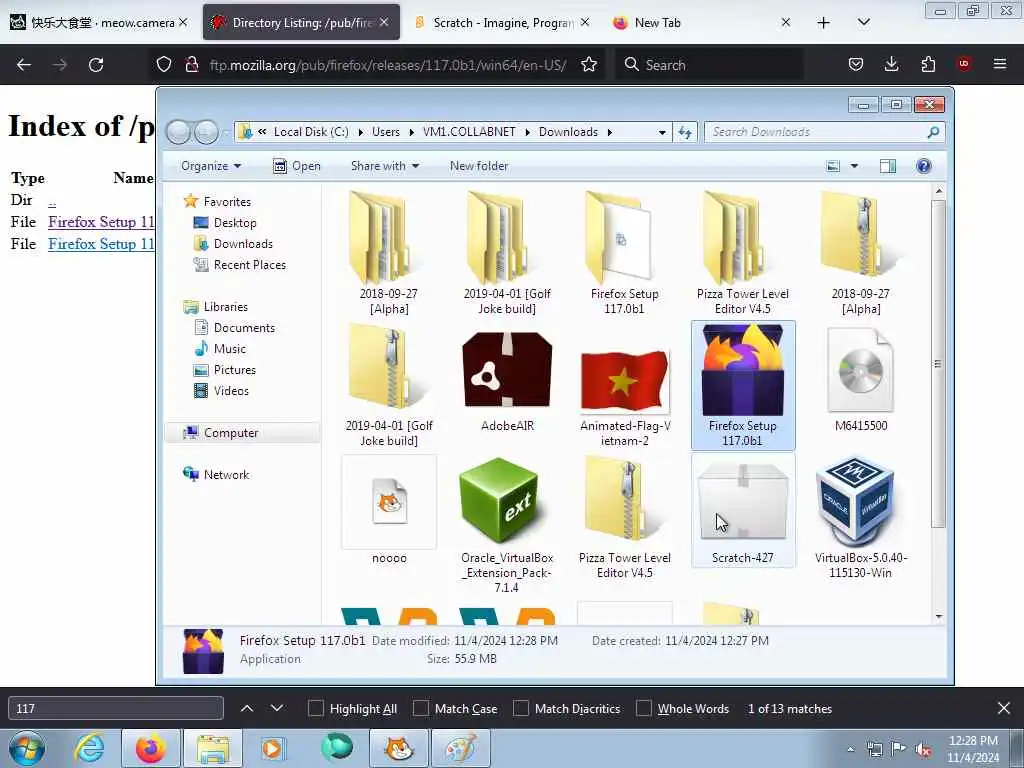1024x768 pixels.
Task: Enable Highlight All checkbox
Action: pos(316,709)
